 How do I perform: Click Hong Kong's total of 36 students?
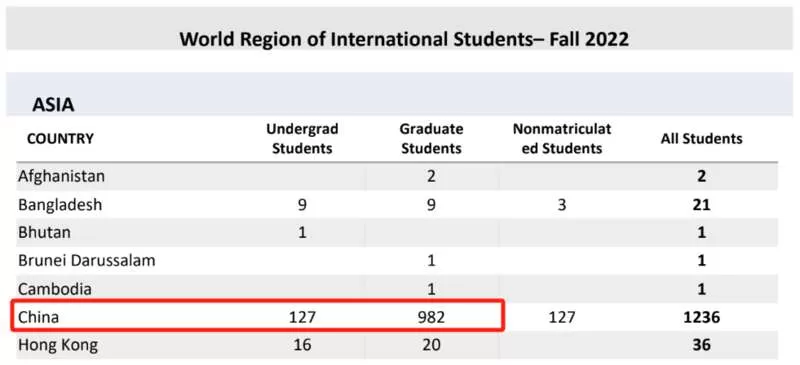click(702, 346)
